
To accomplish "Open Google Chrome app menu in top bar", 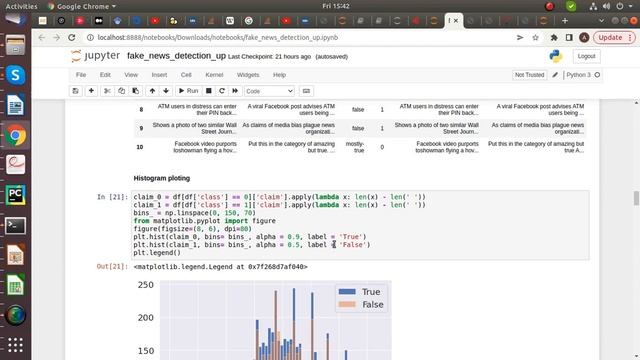I will click(82, 6).
